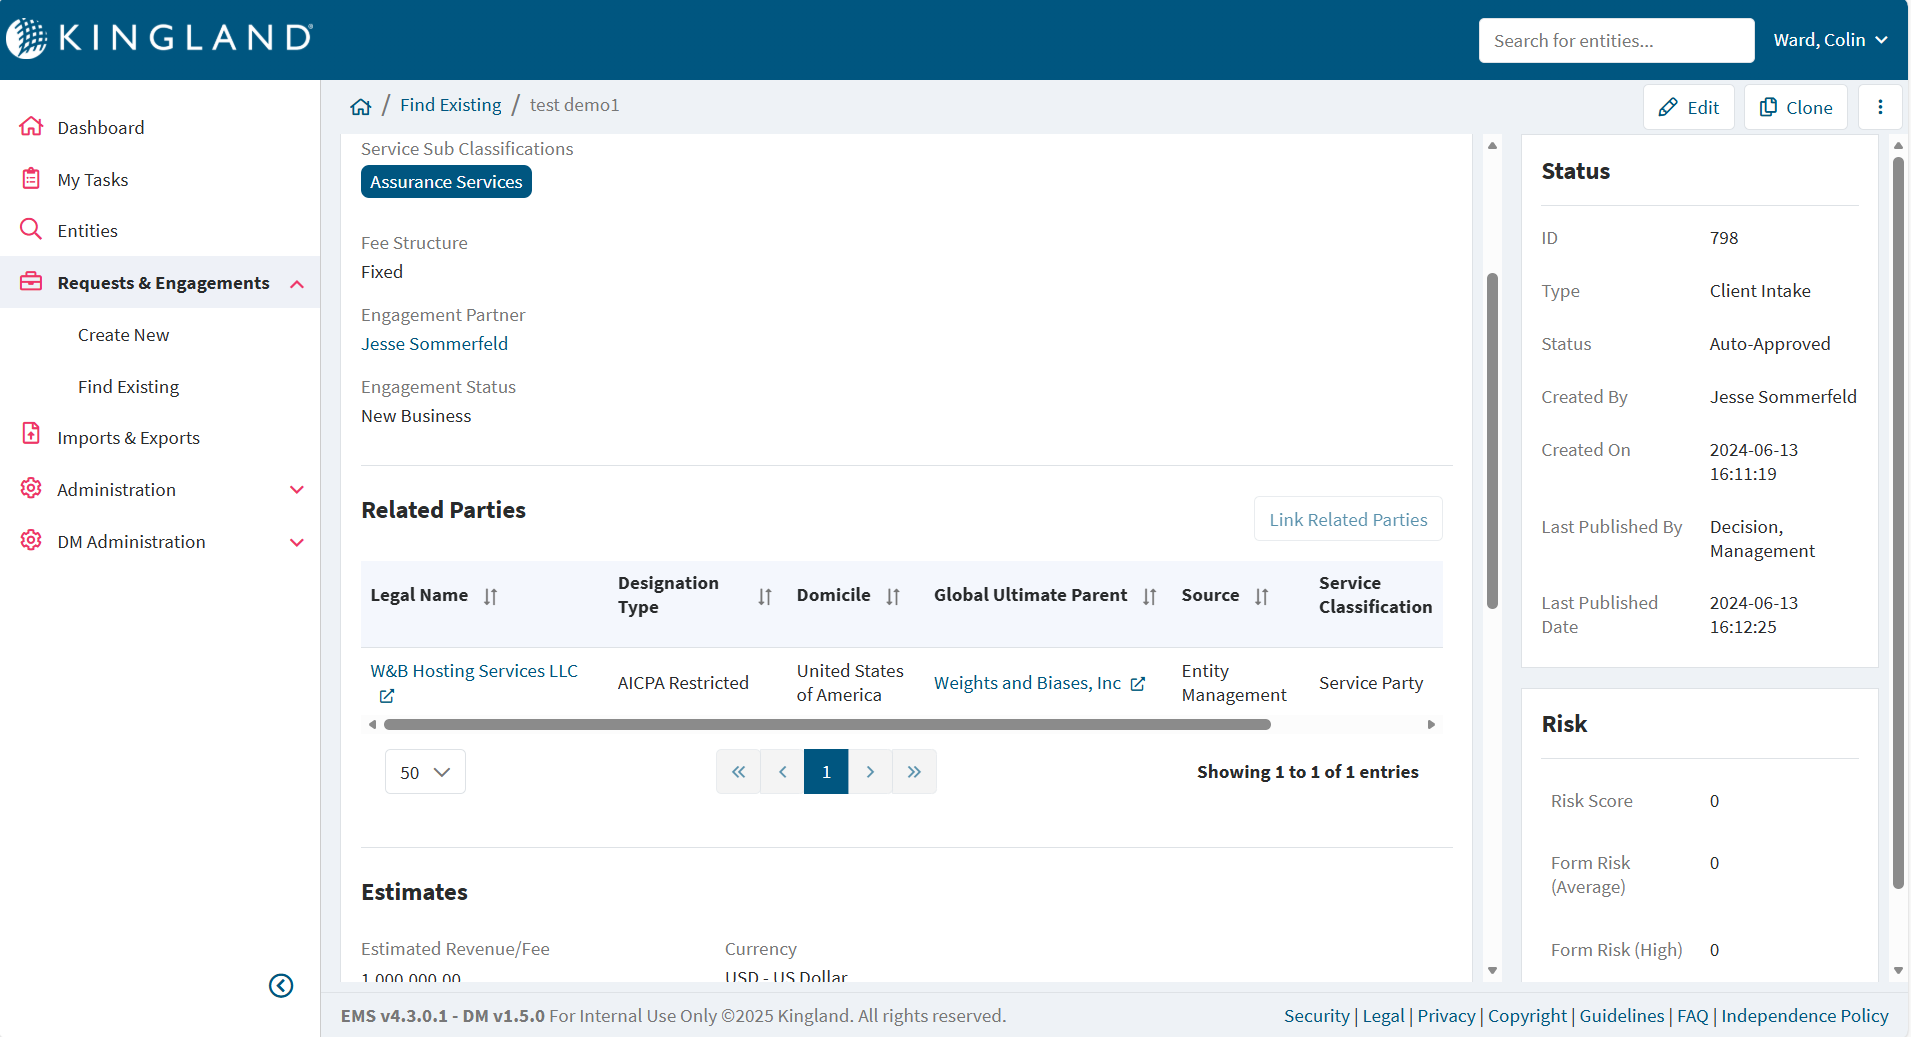Click the Link Related Parties button
This screenshot has width=1911, height=1037.
coord(1348,520)
